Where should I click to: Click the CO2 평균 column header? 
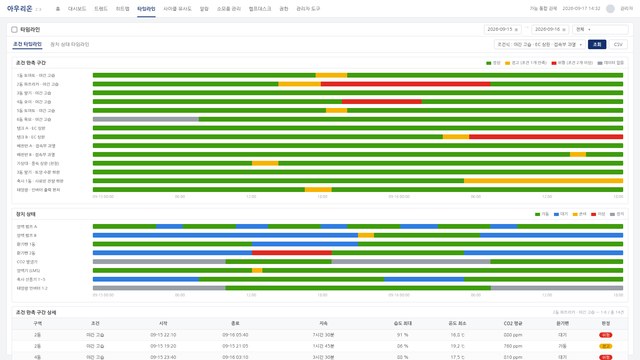(513, 323)
